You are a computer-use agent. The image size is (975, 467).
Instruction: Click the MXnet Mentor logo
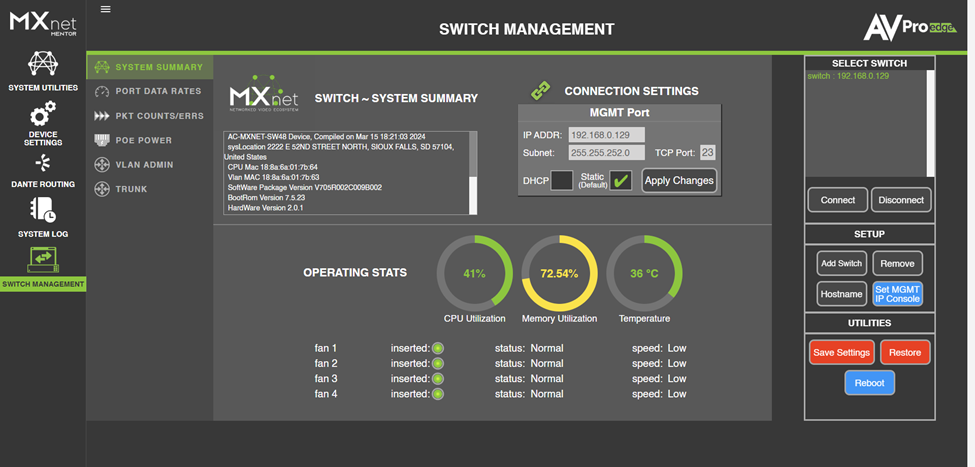(43, 24)
